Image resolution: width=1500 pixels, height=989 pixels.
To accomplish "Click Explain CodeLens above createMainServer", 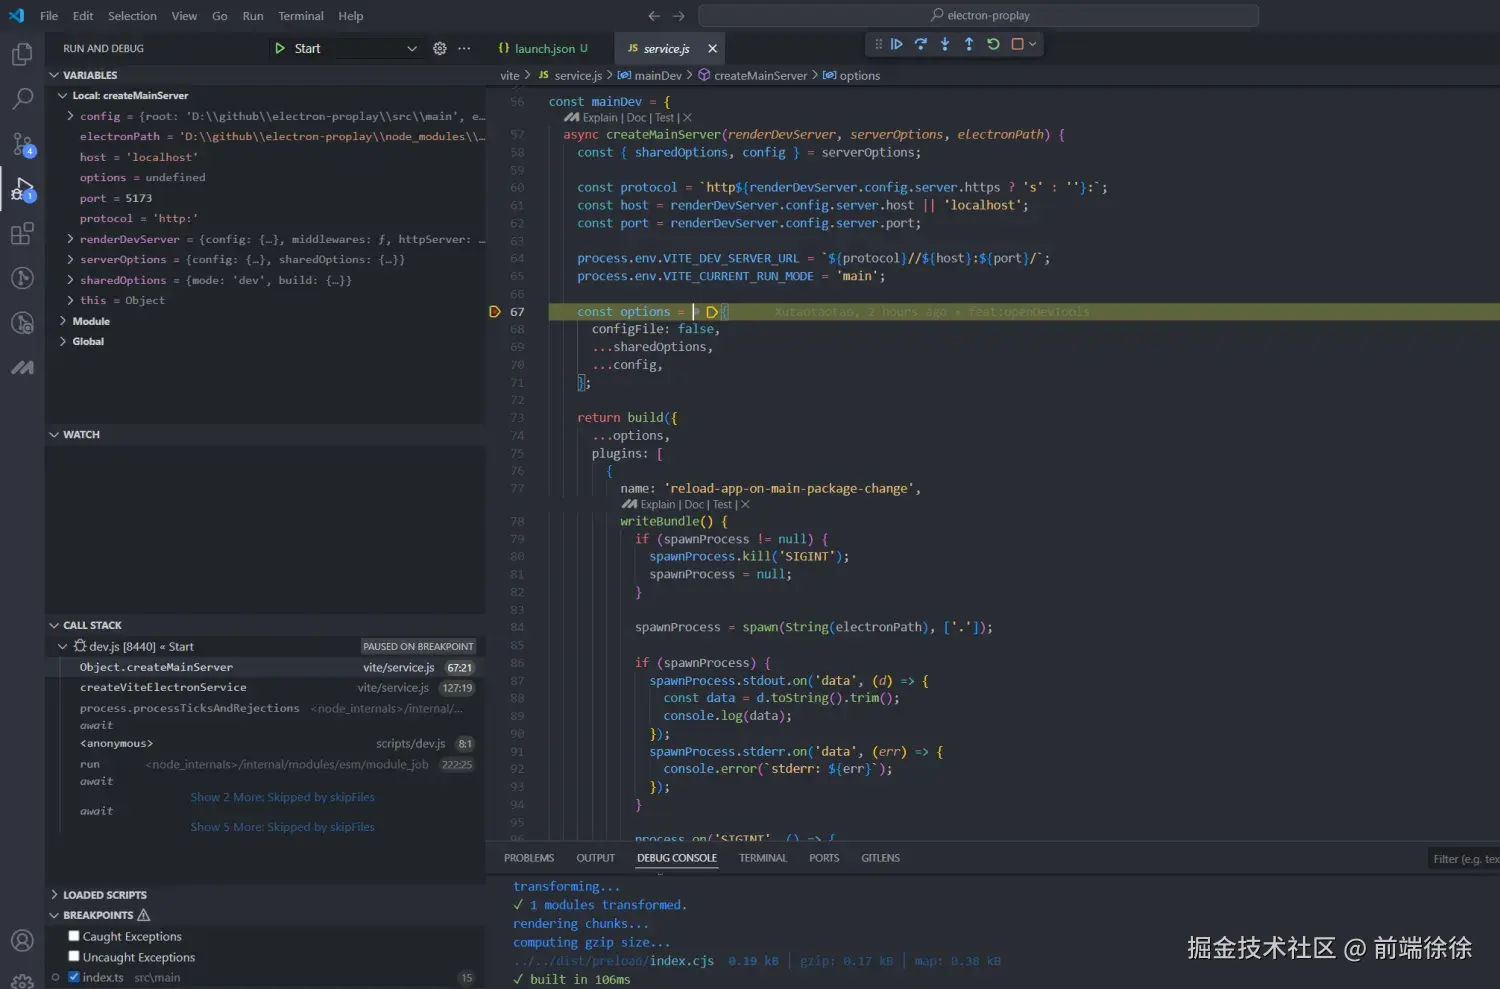I will click(x=599, y=118).
